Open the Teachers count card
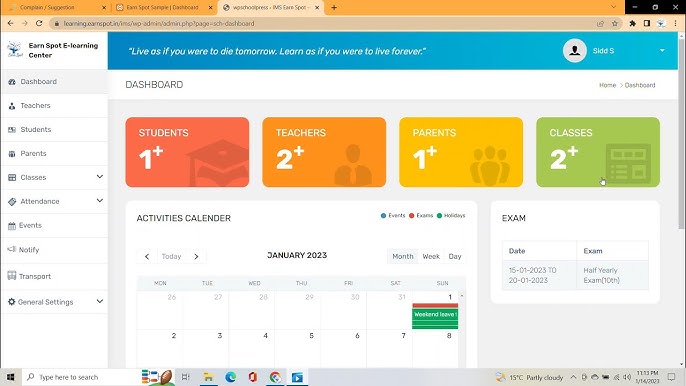 324,152
